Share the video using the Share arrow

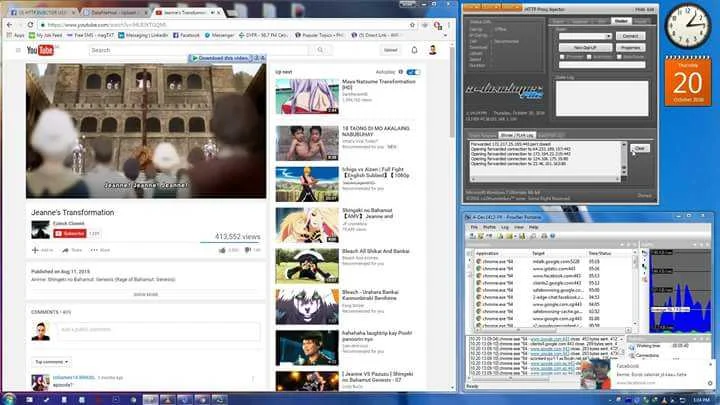[65, 250]
